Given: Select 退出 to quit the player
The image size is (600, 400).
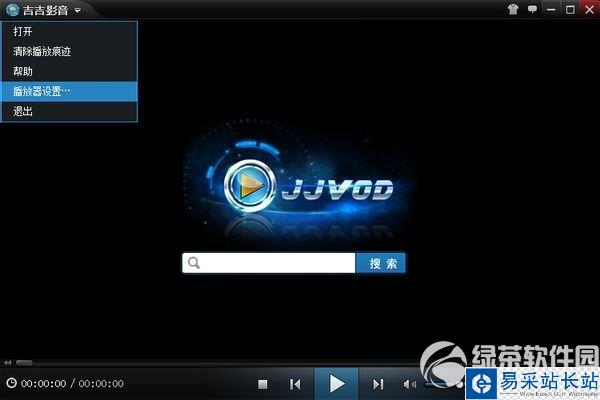Looking at the screenshot, I should (69, 111).
